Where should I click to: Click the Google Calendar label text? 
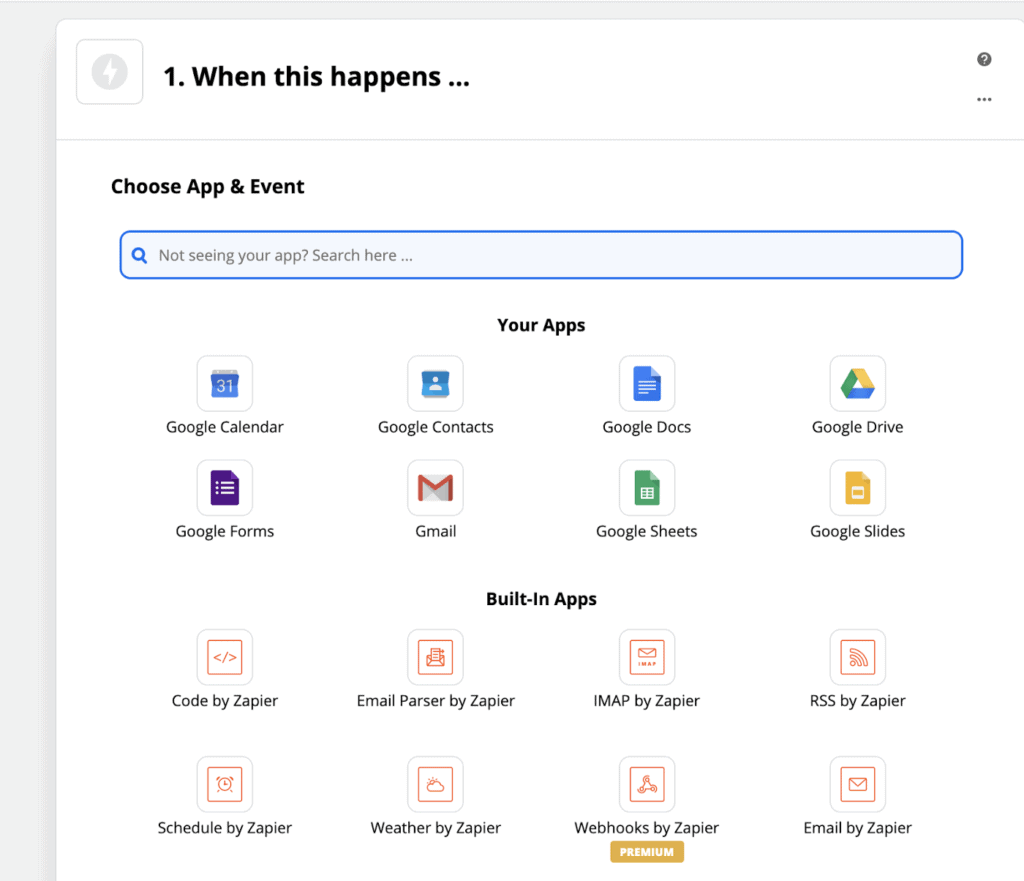(x=225, y=427)
